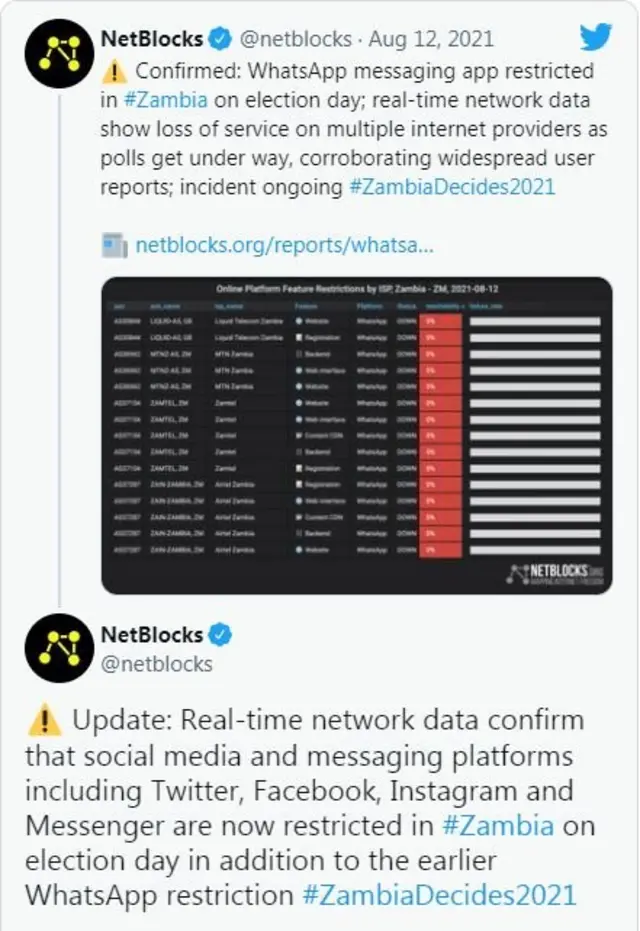Click warning emoji before "Update" text
This screenshot has width=640, height=931.
pyautogui.click(x=43, y=720)
